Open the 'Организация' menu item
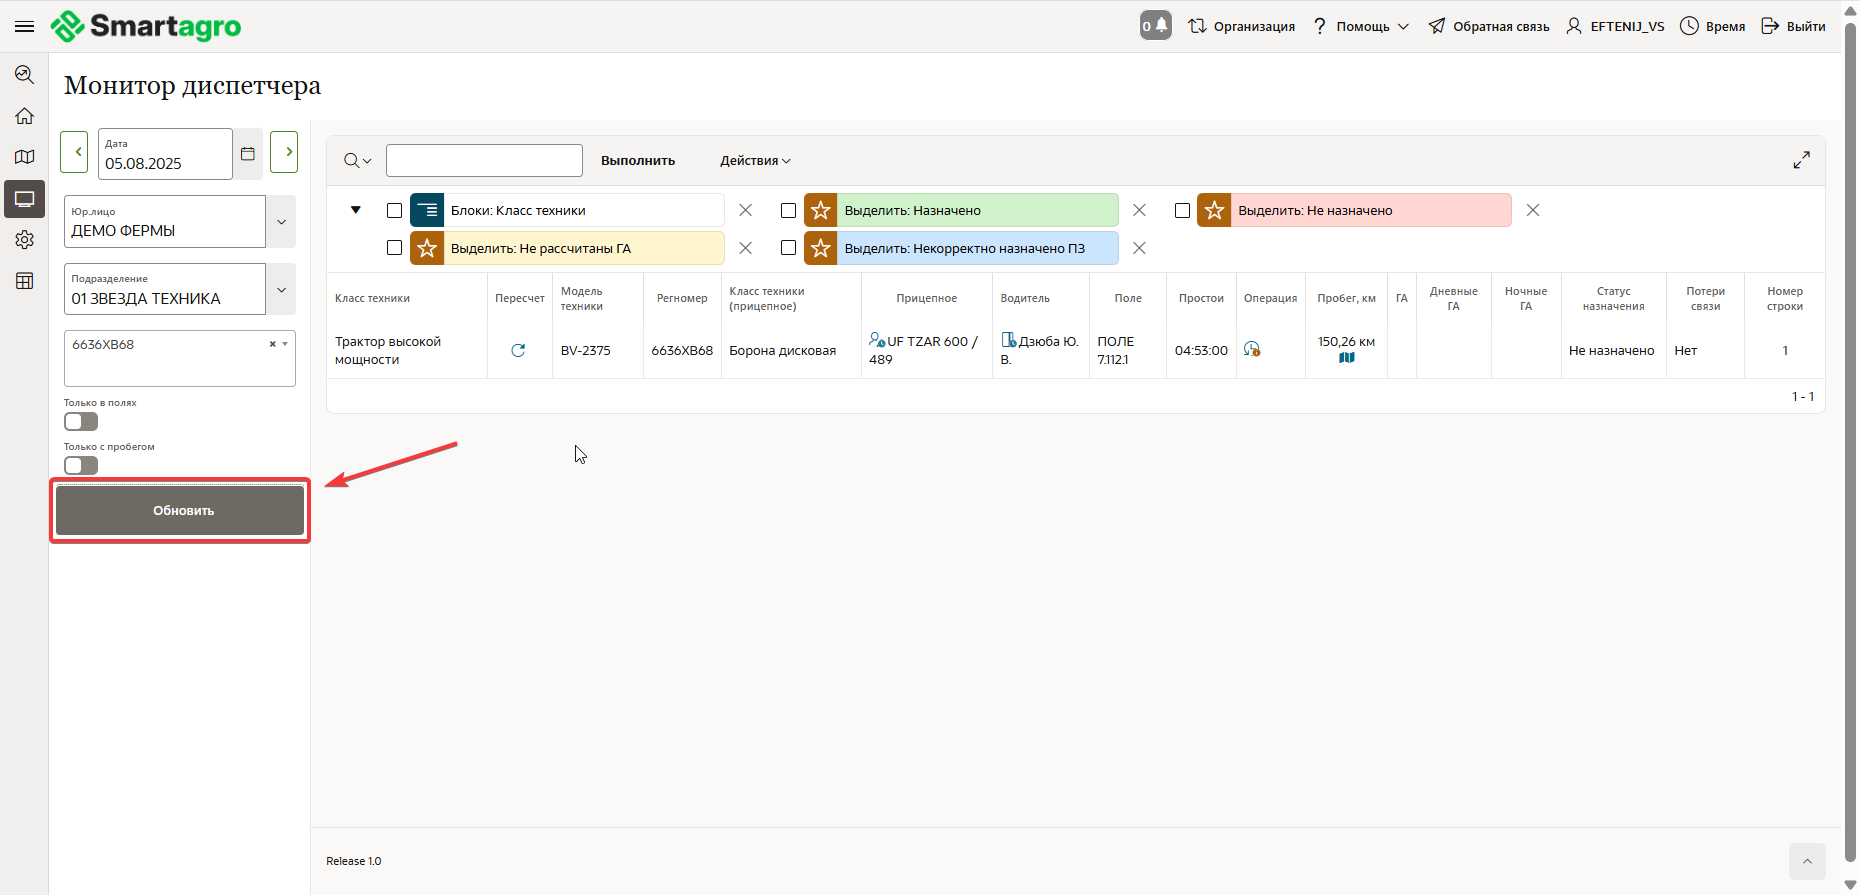This screenshot has width=1860, height=895. [x=1241, y=27]
